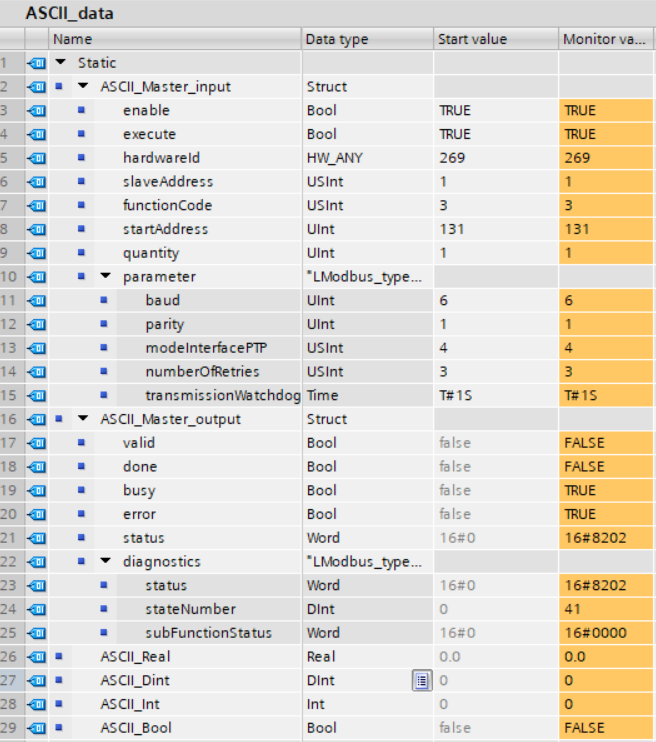The height and width of the screenshot is (742, 656).
Task: Click the row icon on the Static row
Action: 37,63
